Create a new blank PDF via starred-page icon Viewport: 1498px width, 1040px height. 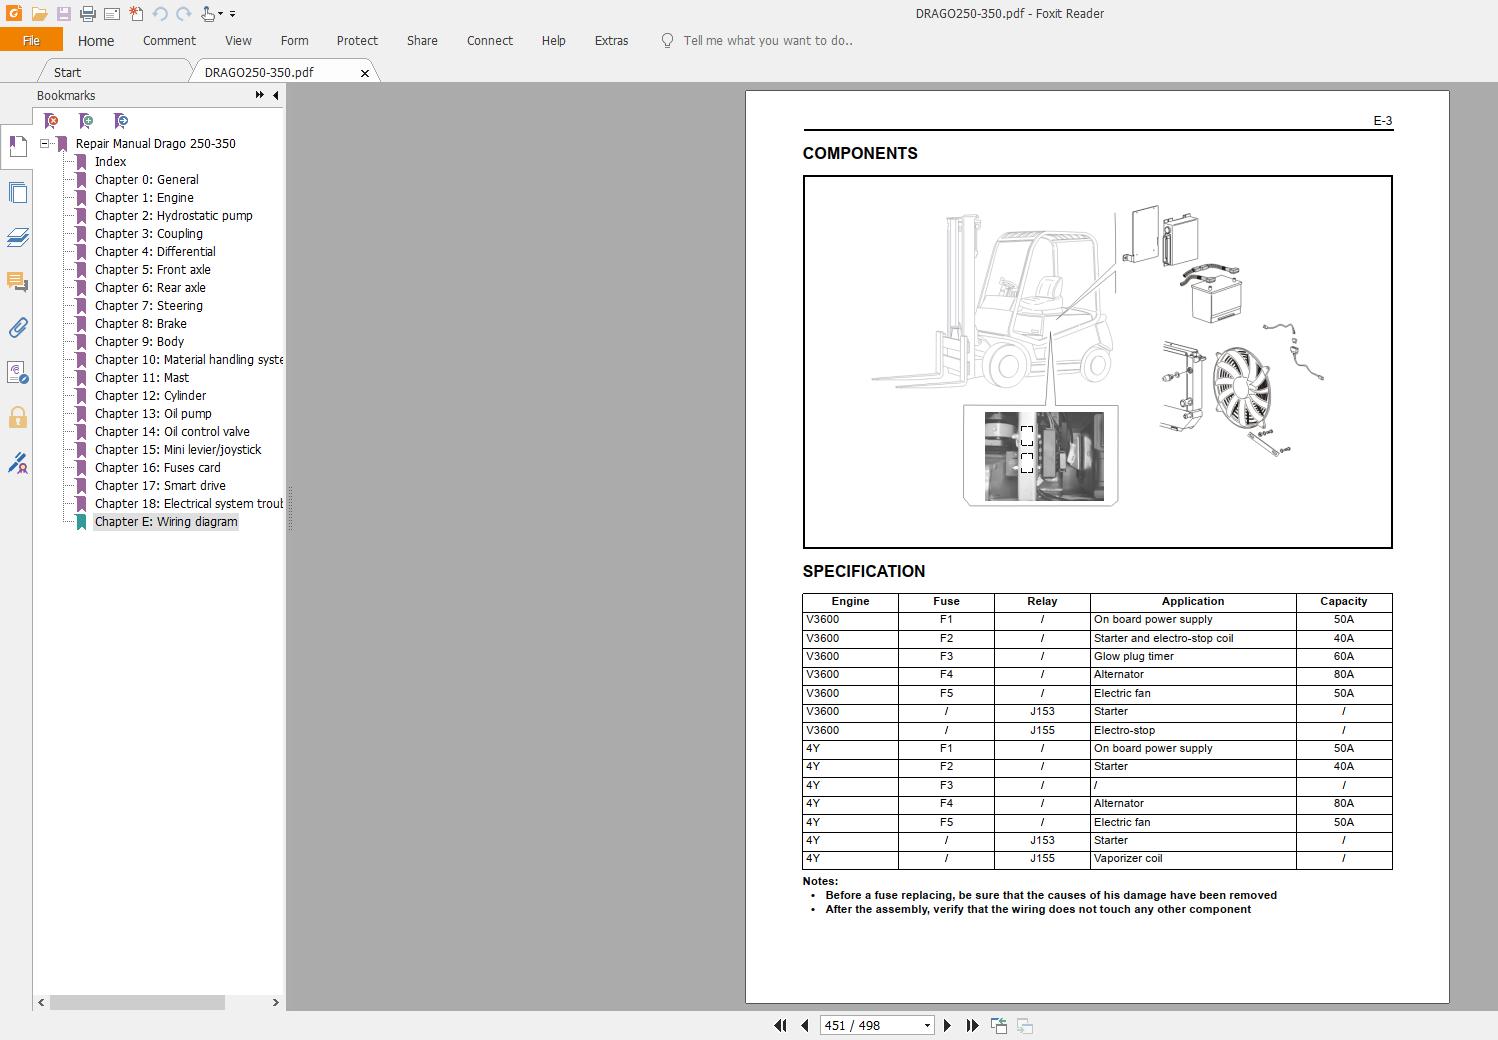click(136, 14)
